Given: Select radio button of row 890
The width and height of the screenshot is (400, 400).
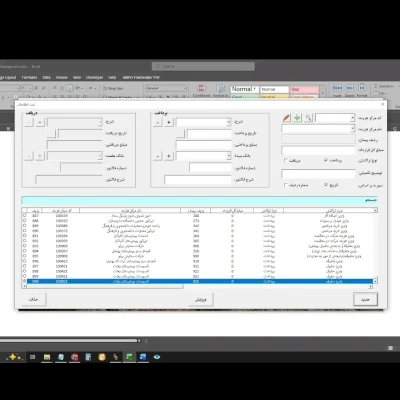Looking at the screenshot, I should coord(24,231).
